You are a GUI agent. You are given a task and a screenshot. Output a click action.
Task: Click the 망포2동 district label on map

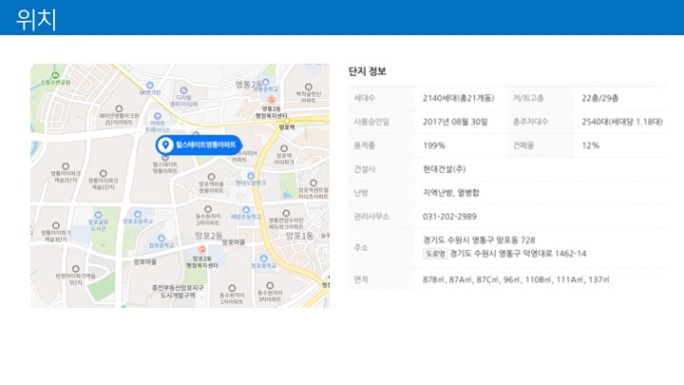click(x=209, y=236)
